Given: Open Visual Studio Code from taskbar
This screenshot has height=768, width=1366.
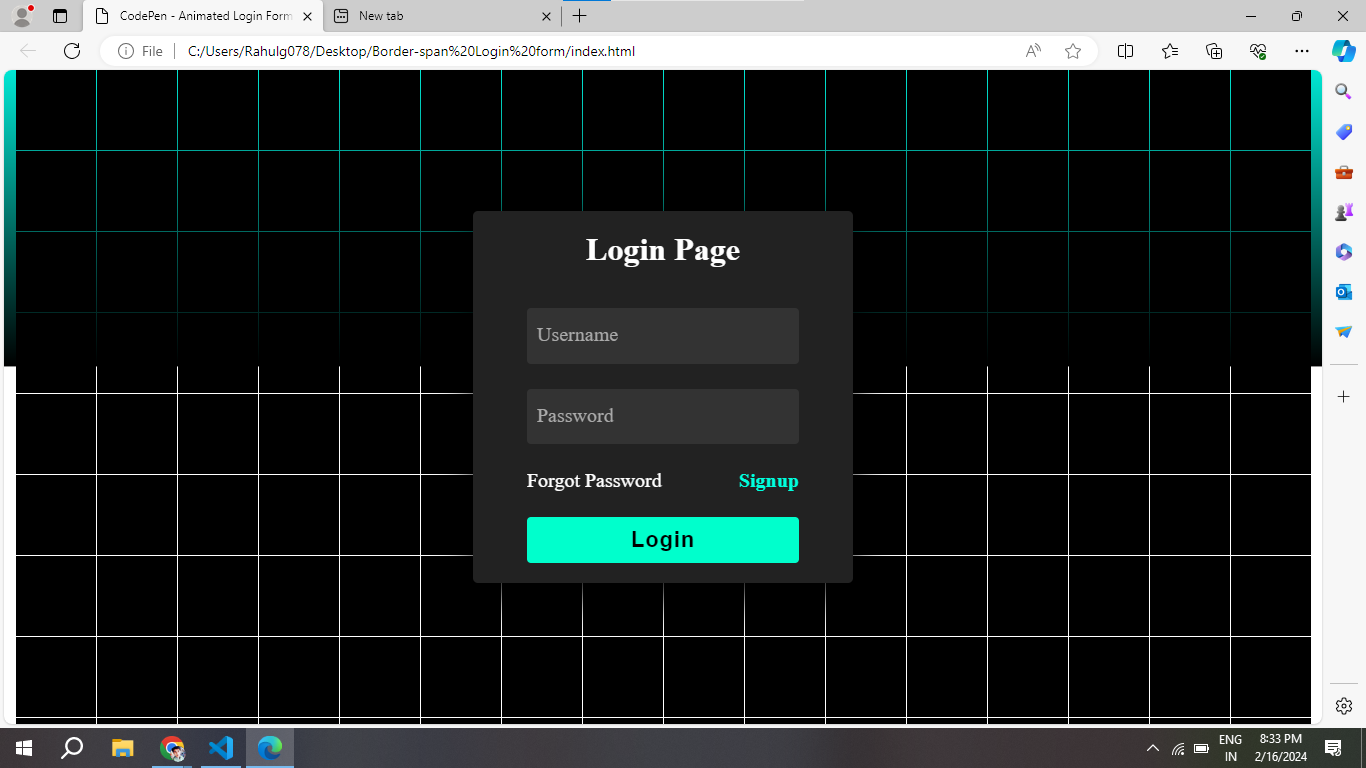Looking at the screenshot, I should click(221, 748).
